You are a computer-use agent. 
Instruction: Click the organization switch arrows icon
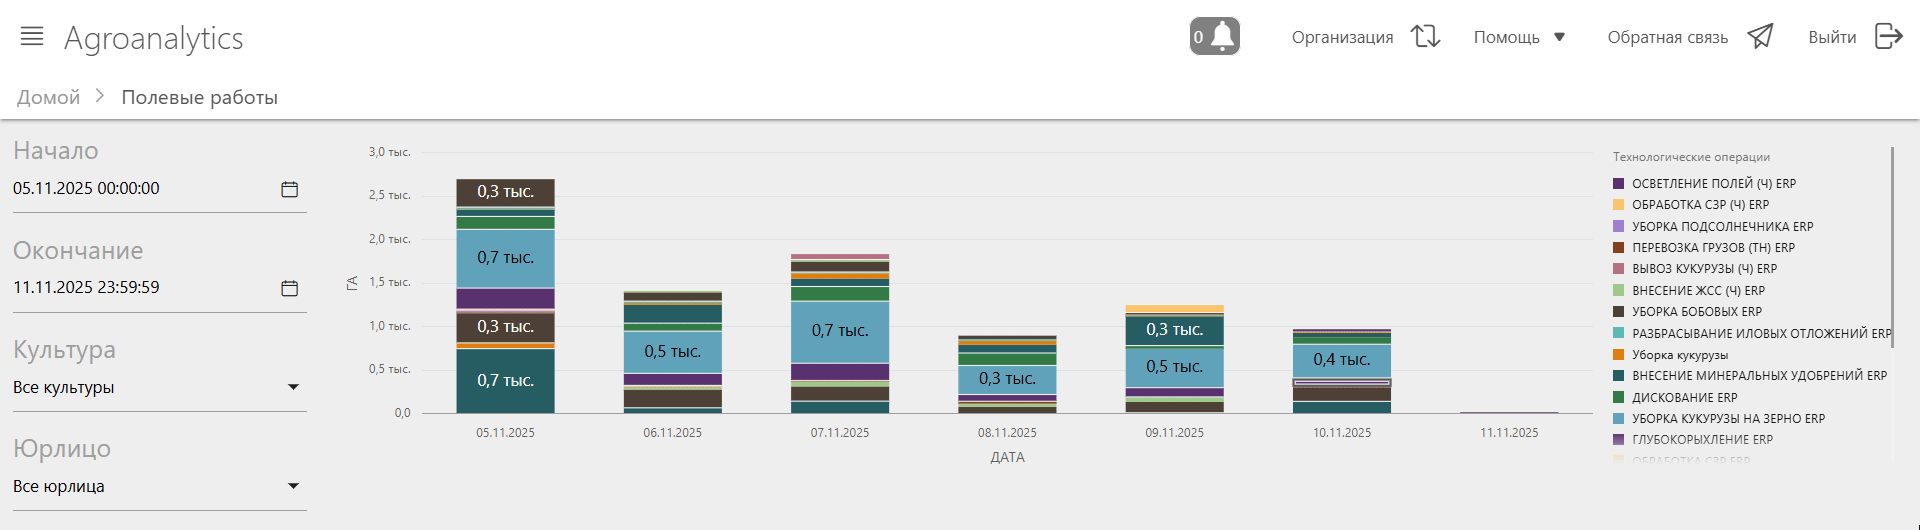point(1425,37)
